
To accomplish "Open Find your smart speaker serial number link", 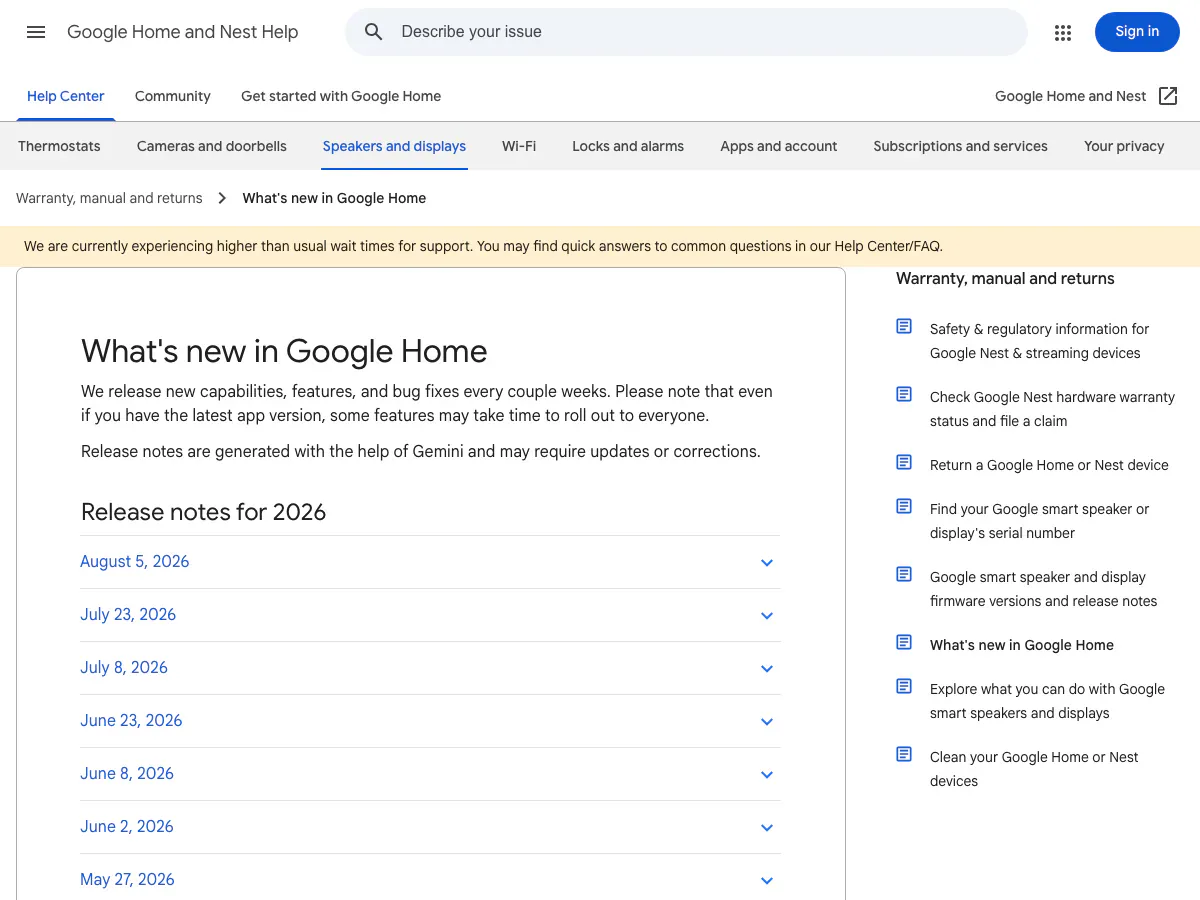I will click(1039, 521).
